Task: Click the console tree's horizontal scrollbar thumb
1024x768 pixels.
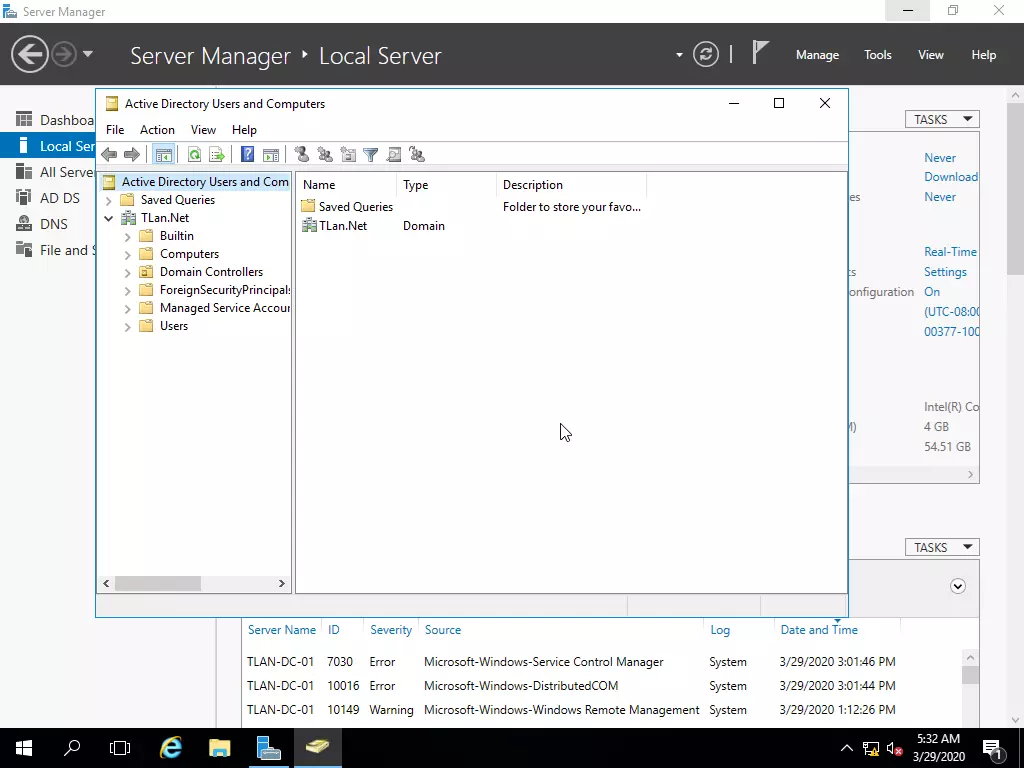Action: [x=158, y=583]
